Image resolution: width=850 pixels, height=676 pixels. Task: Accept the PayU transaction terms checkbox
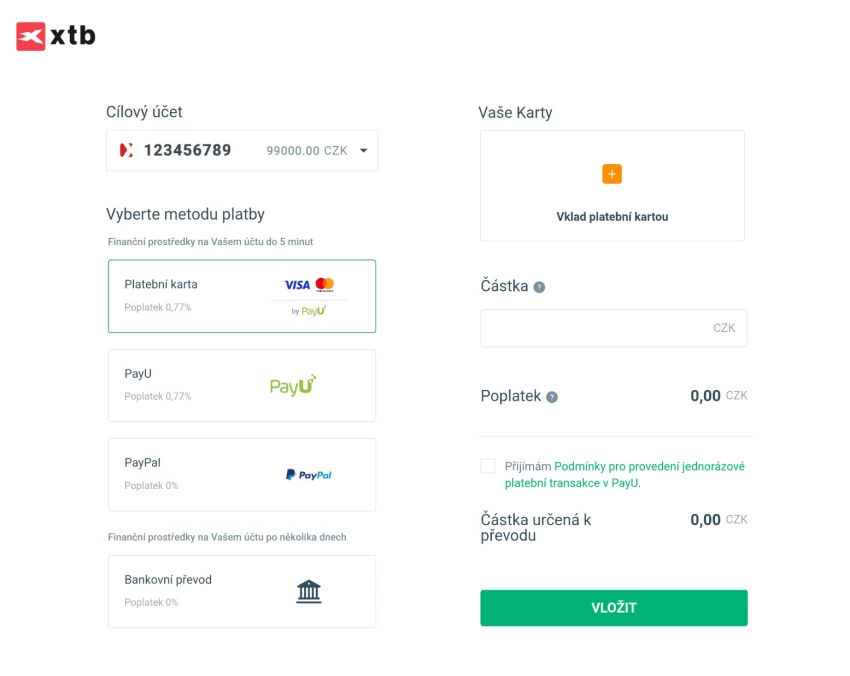tap(488, 466)
